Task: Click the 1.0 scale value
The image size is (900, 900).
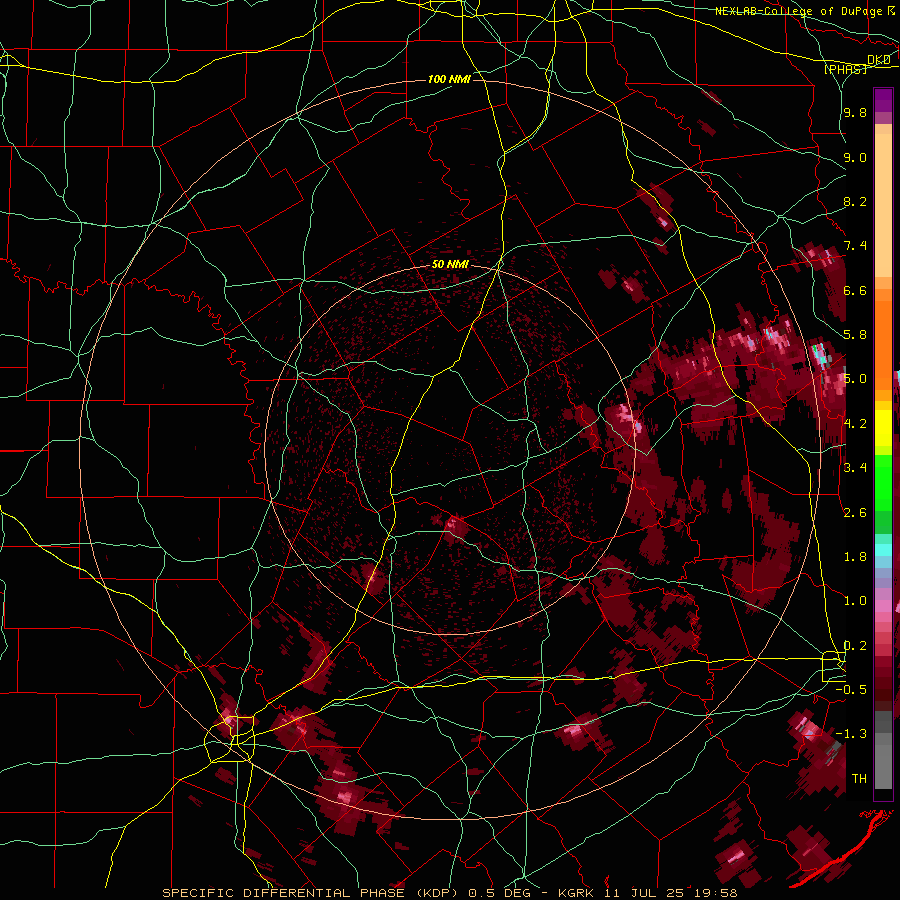Action: point(855,601)
